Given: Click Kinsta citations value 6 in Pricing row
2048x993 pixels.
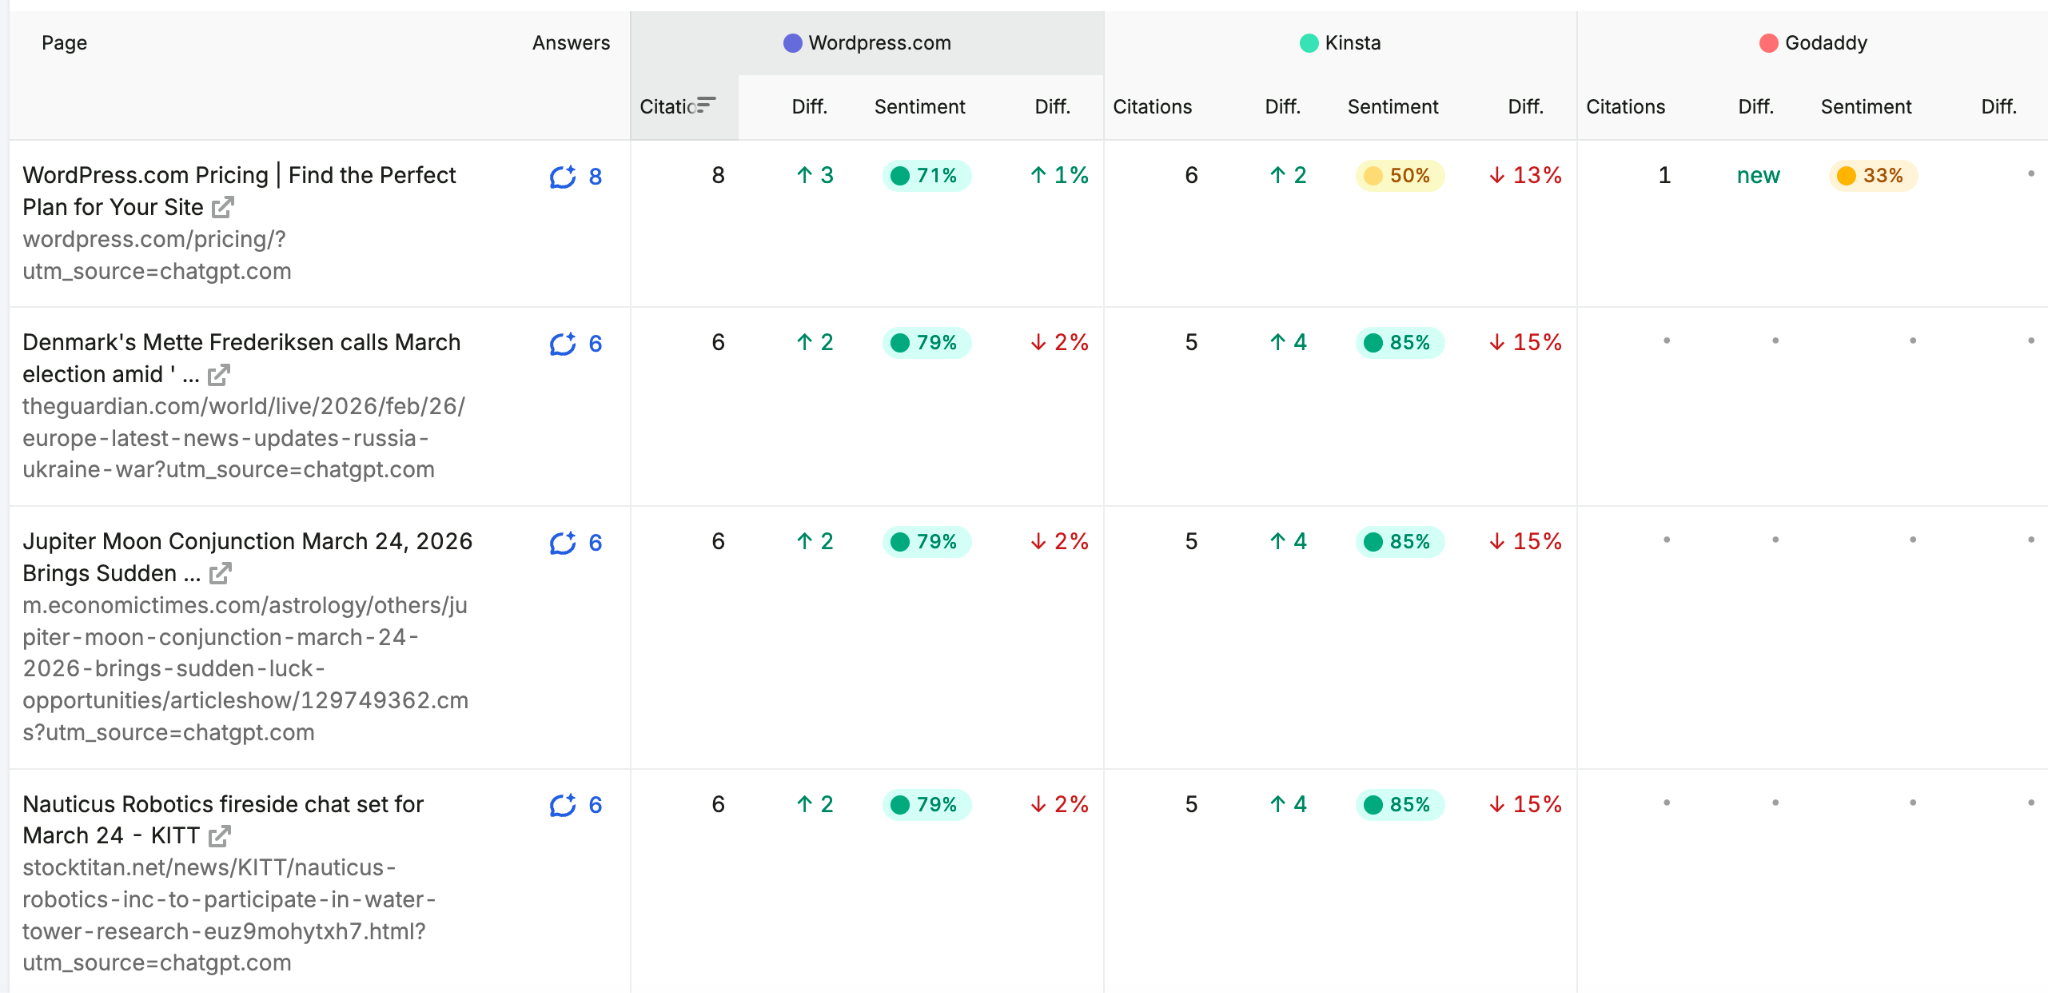Looking at the screenshot, I should pyautogui.click(x=1191, y=176).
